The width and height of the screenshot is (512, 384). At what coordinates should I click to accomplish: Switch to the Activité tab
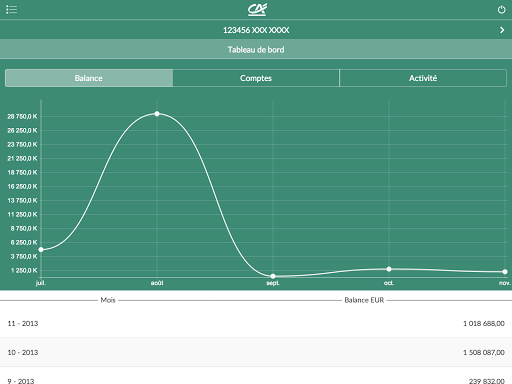[x=423, y=78]
